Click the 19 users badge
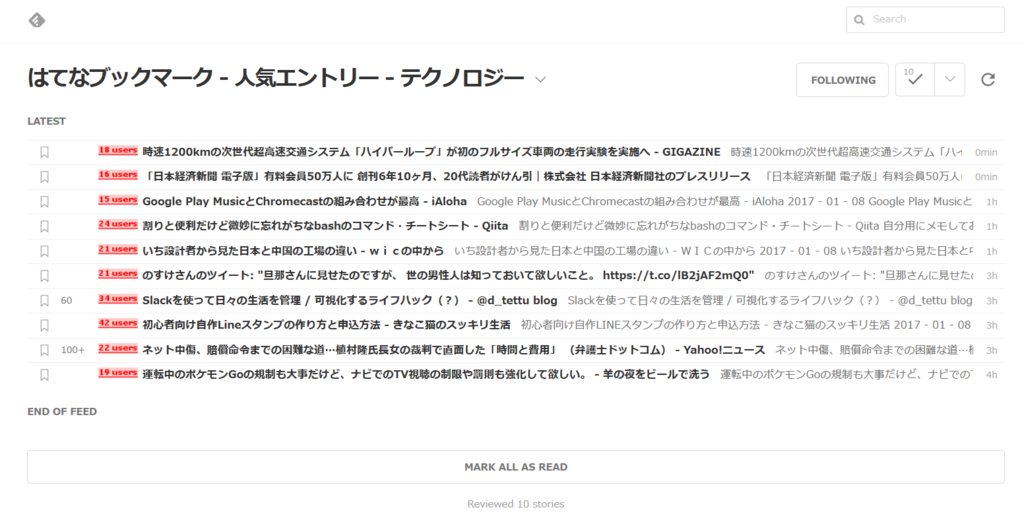This screenshot has width=1024, height=526. click(x=118, y=373)
